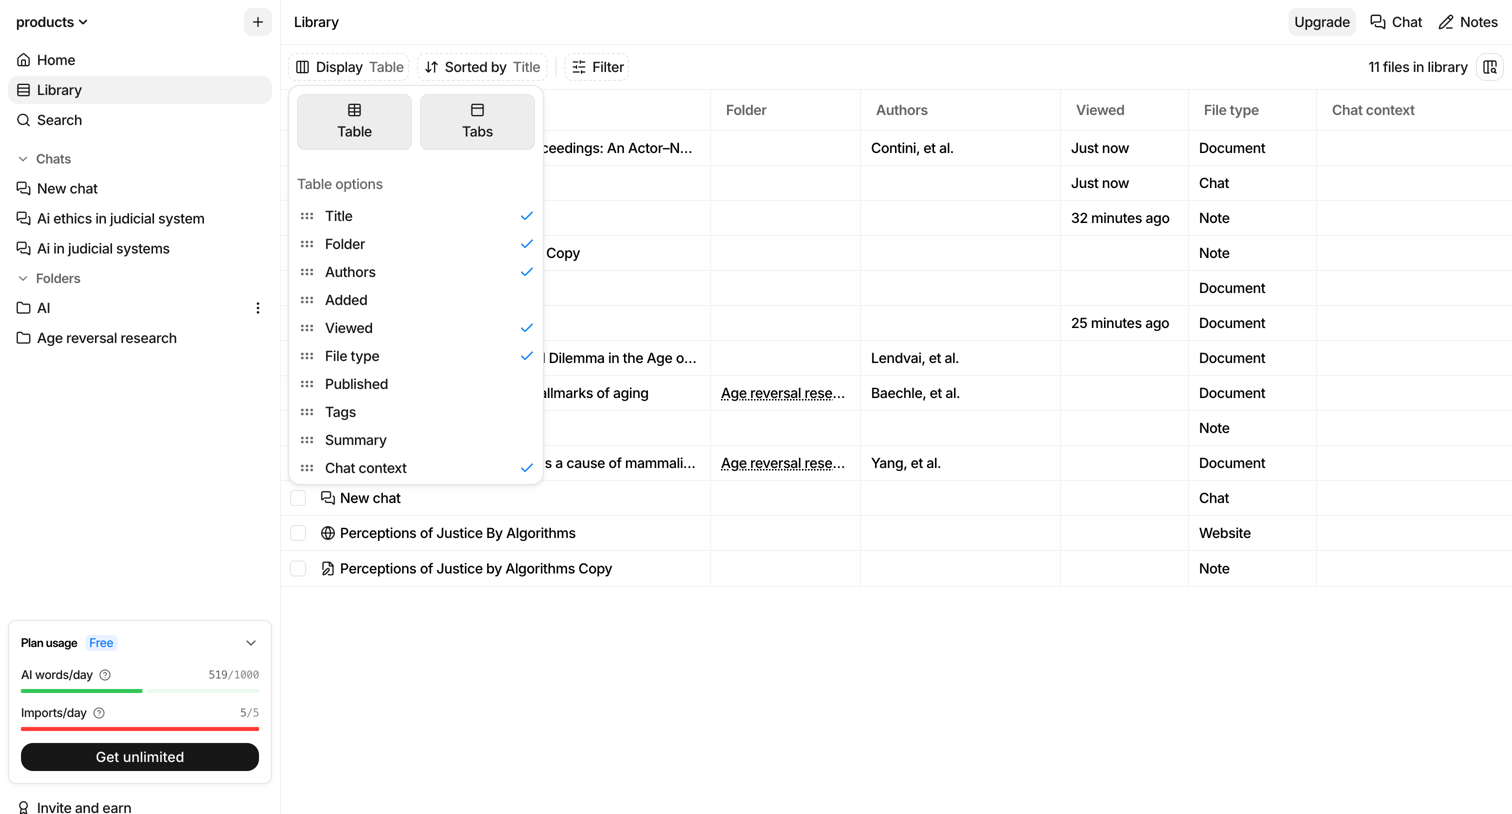
Task: Enable the Added column
Action: (x=416, y=300)
